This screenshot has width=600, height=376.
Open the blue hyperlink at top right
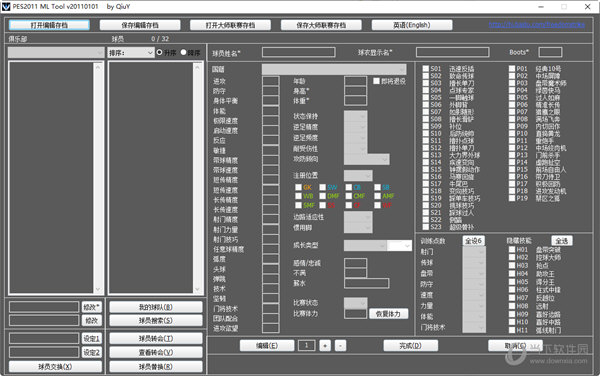(x=536, y=25)
